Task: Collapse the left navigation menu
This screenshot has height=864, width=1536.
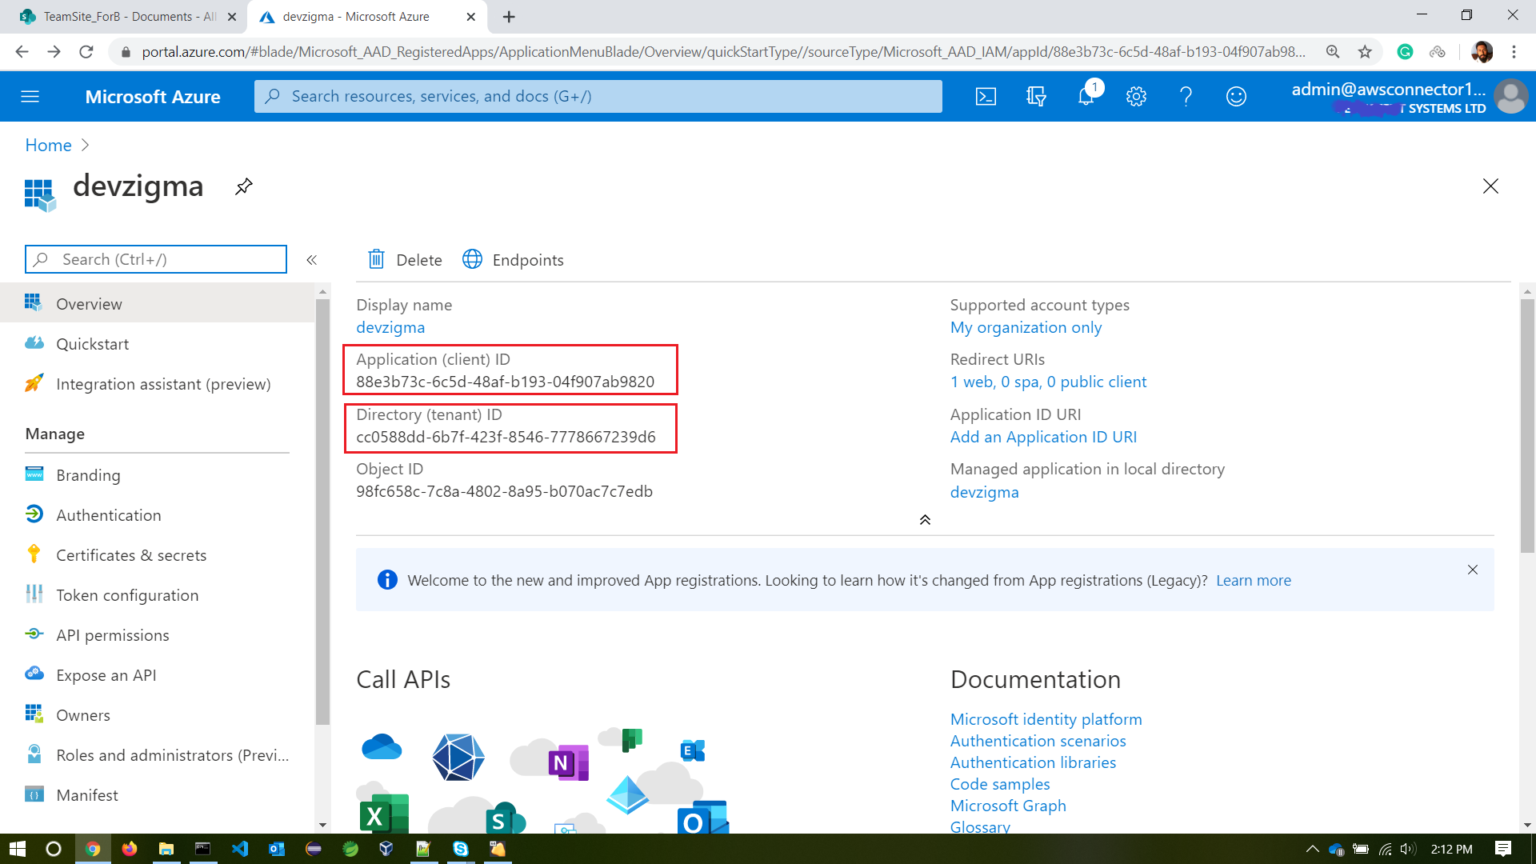Action: (312, 260)
